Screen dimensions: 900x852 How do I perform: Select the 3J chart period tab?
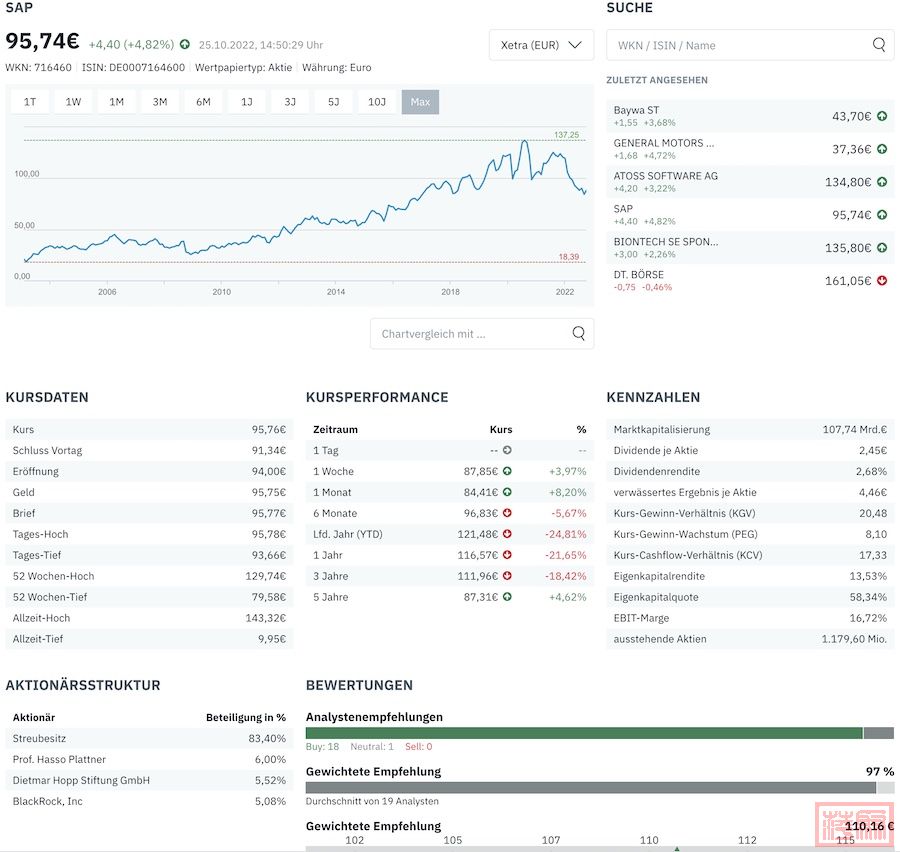coord(290,102)
